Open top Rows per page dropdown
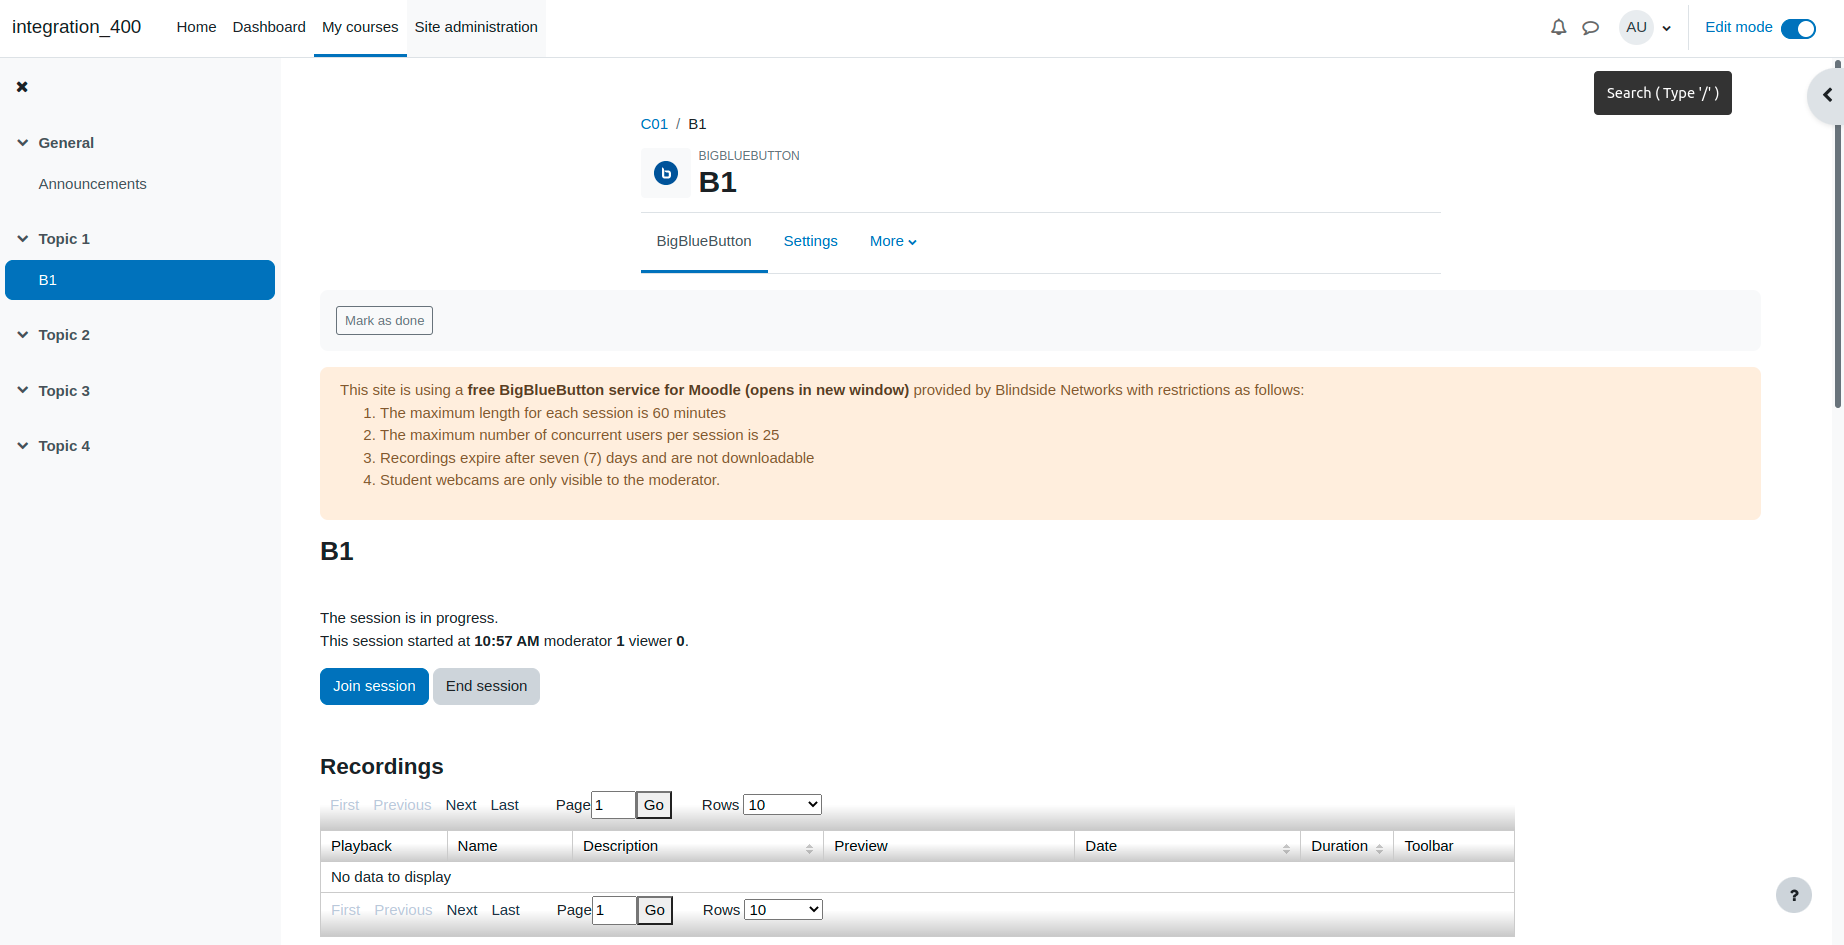1844x945 pixels. [782, 804]
